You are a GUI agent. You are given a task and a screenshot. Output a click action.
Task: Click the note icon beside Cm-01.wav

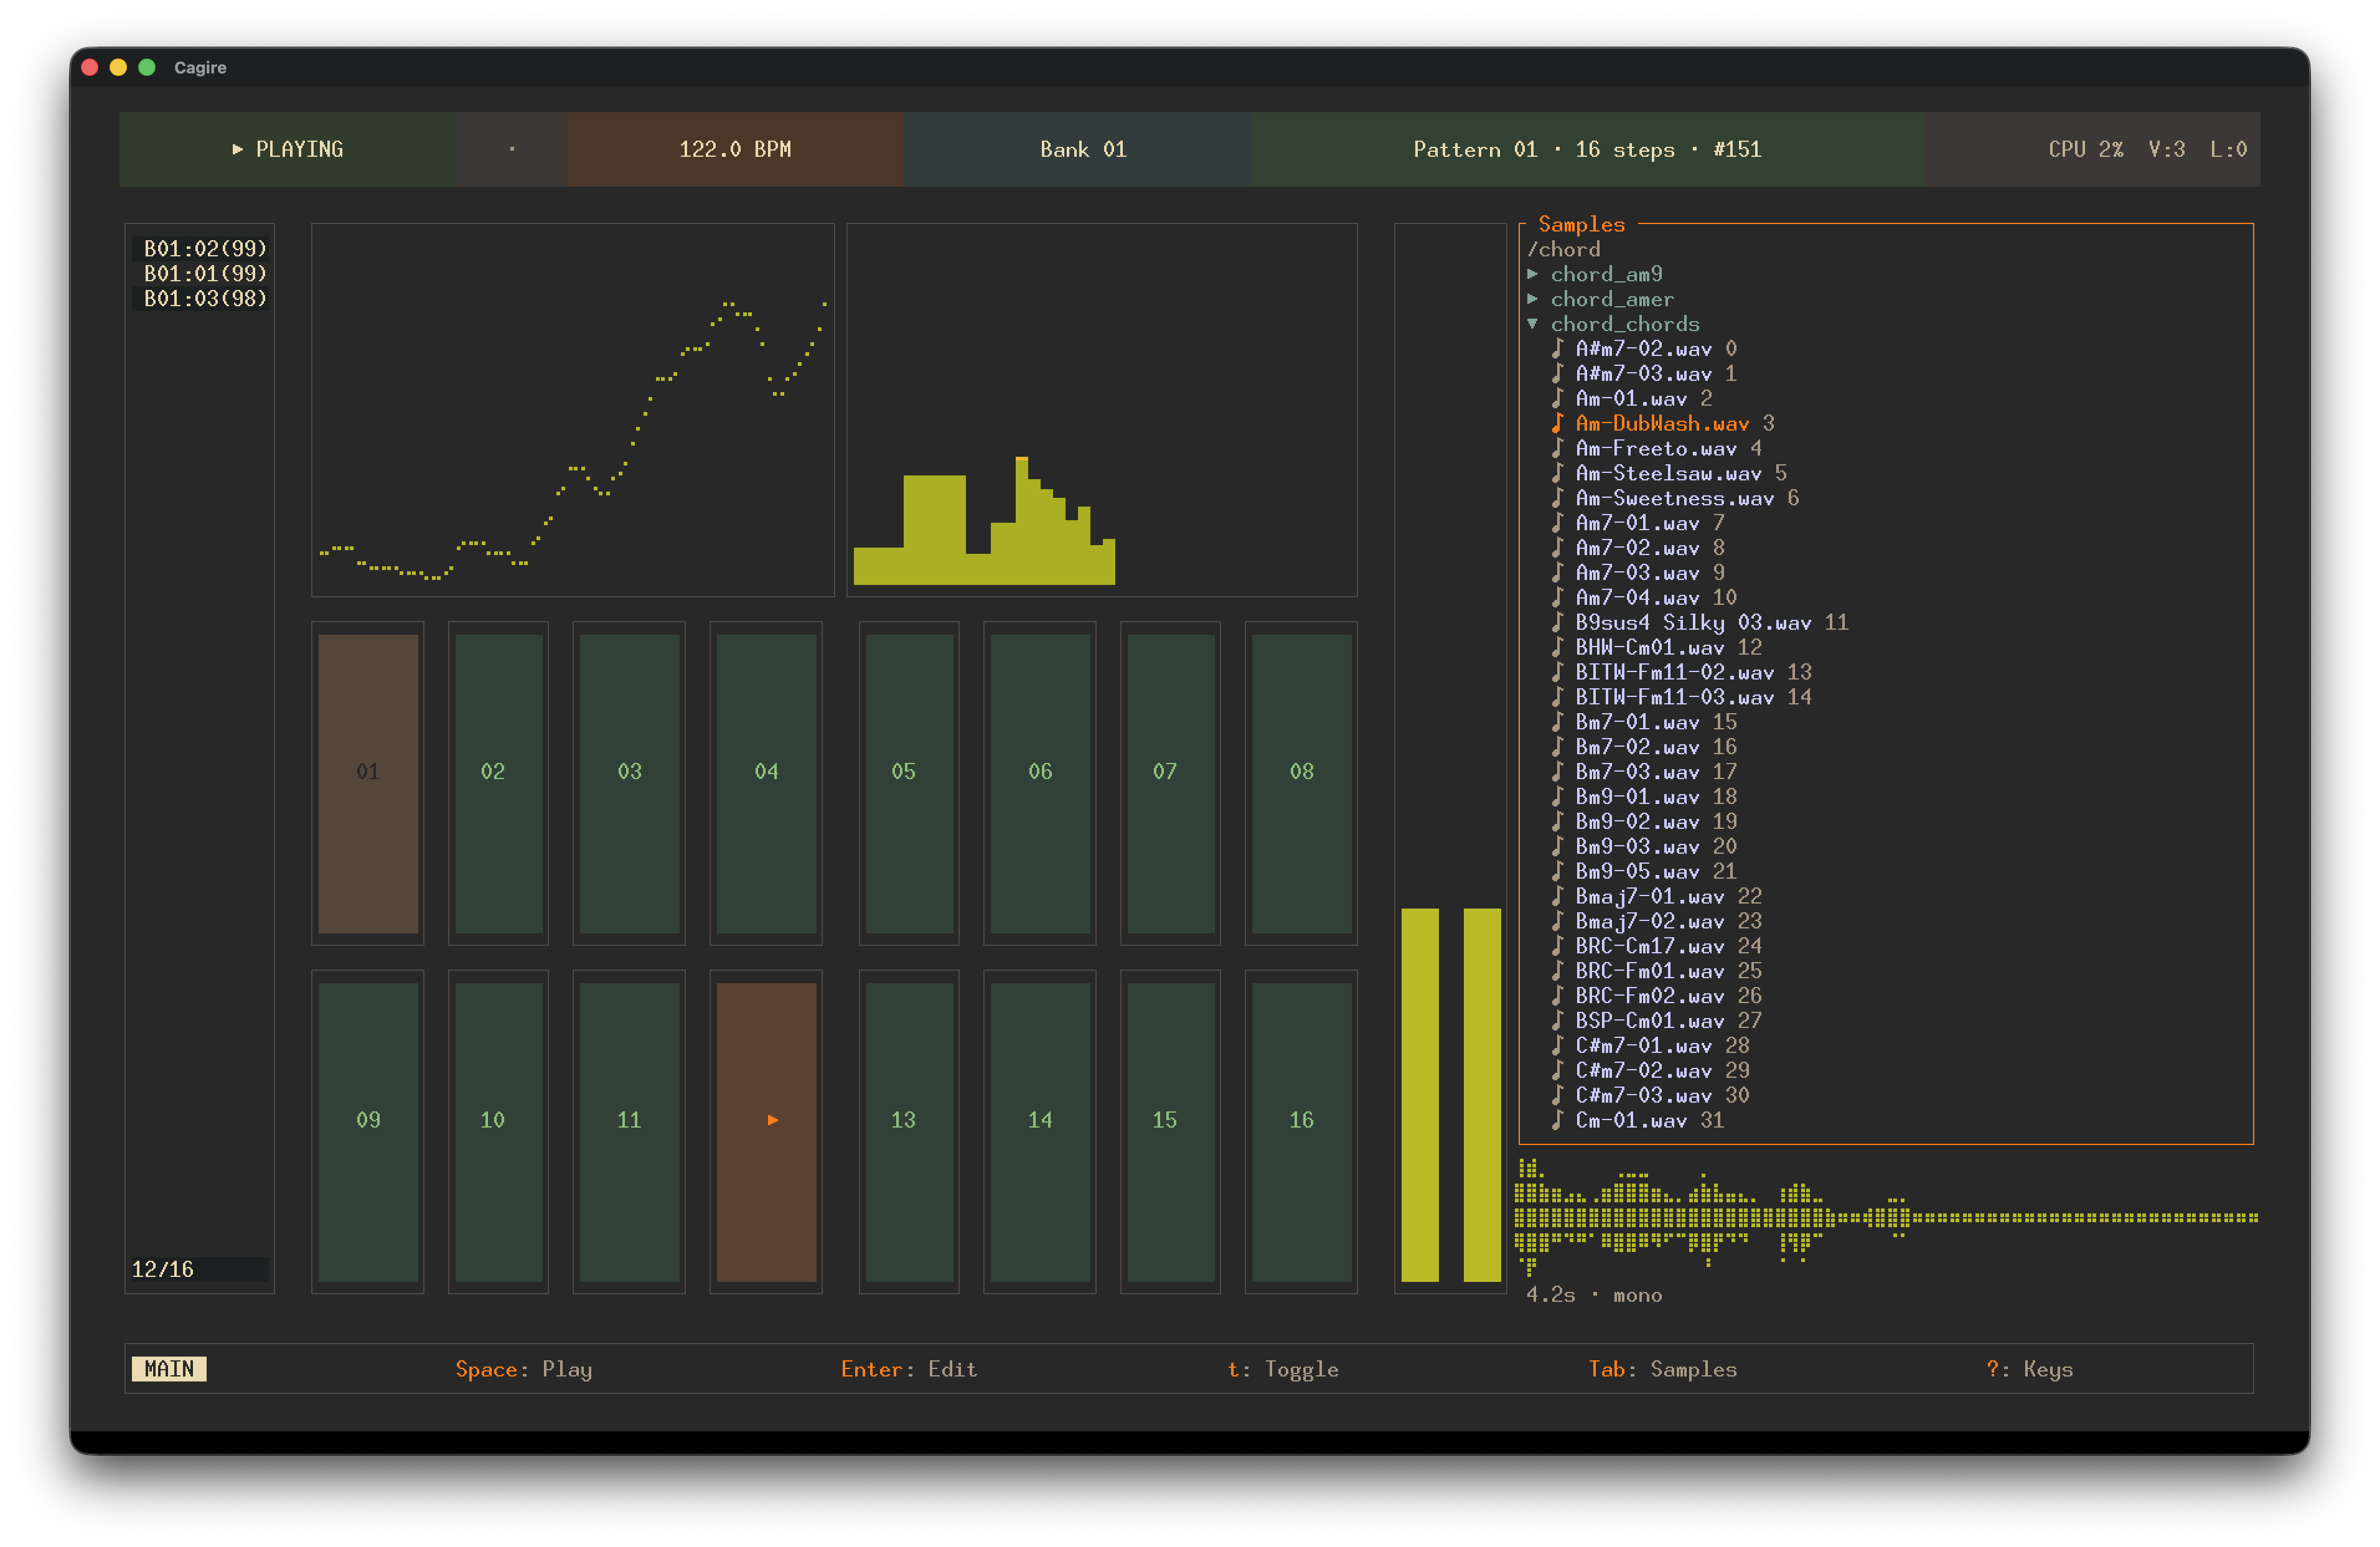pos(1557,1120)
